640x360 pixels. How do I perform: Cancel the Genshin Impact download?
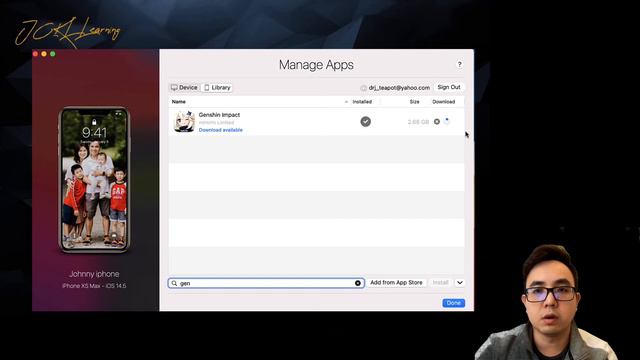(437, 122)
